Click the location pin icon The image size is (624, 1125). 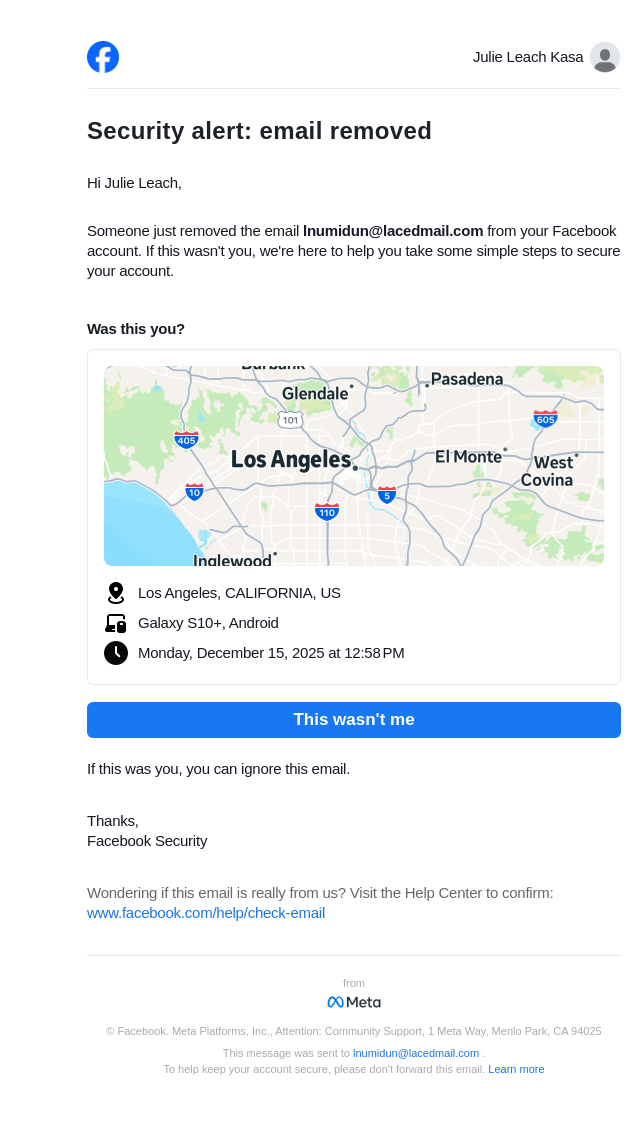(116, 593)
